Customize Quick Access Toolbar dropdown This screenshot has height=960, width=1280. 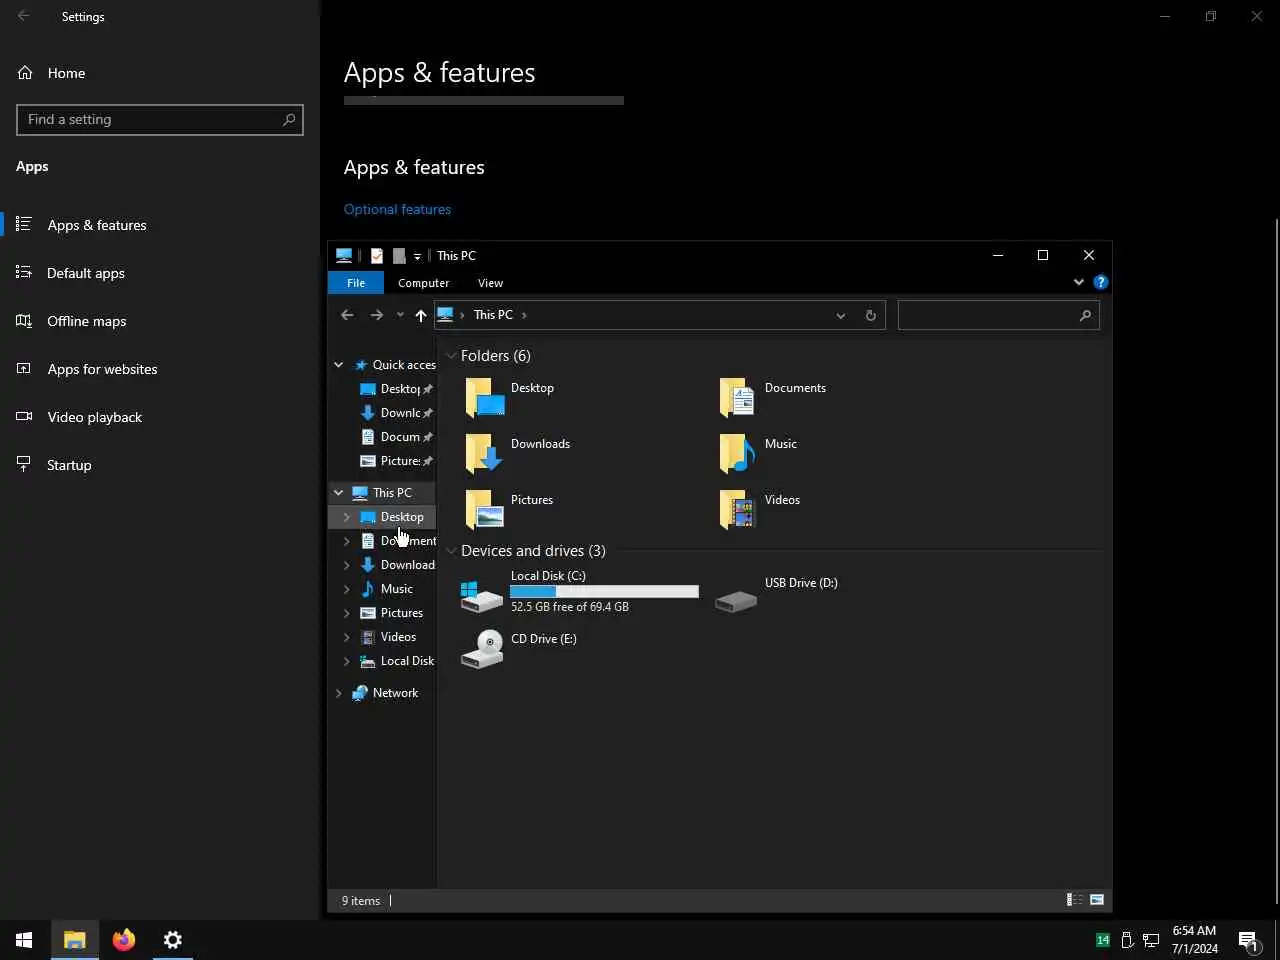(418, 256)
